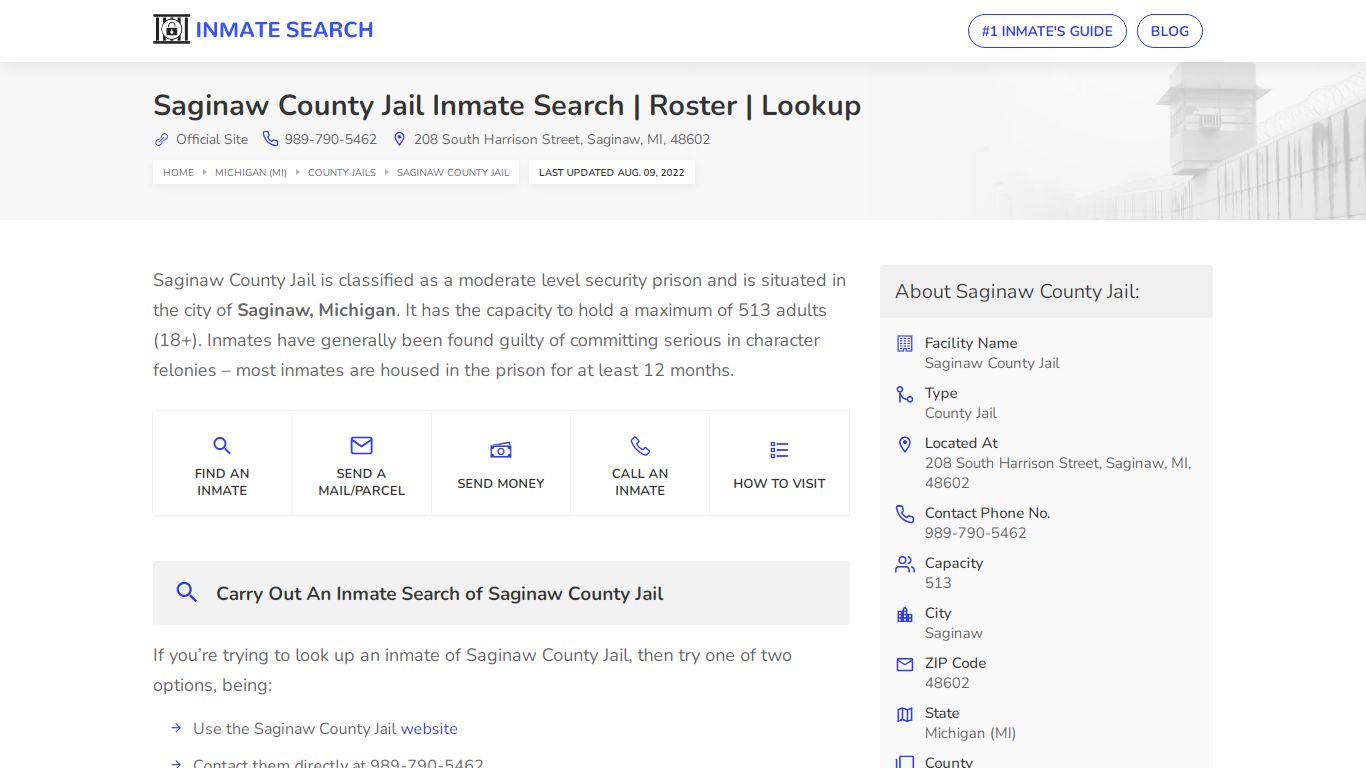Click the search icon in Carry Out heading
Image resolution: width=1366 pixels, height=768 pixels.
[x=186, y=592]
